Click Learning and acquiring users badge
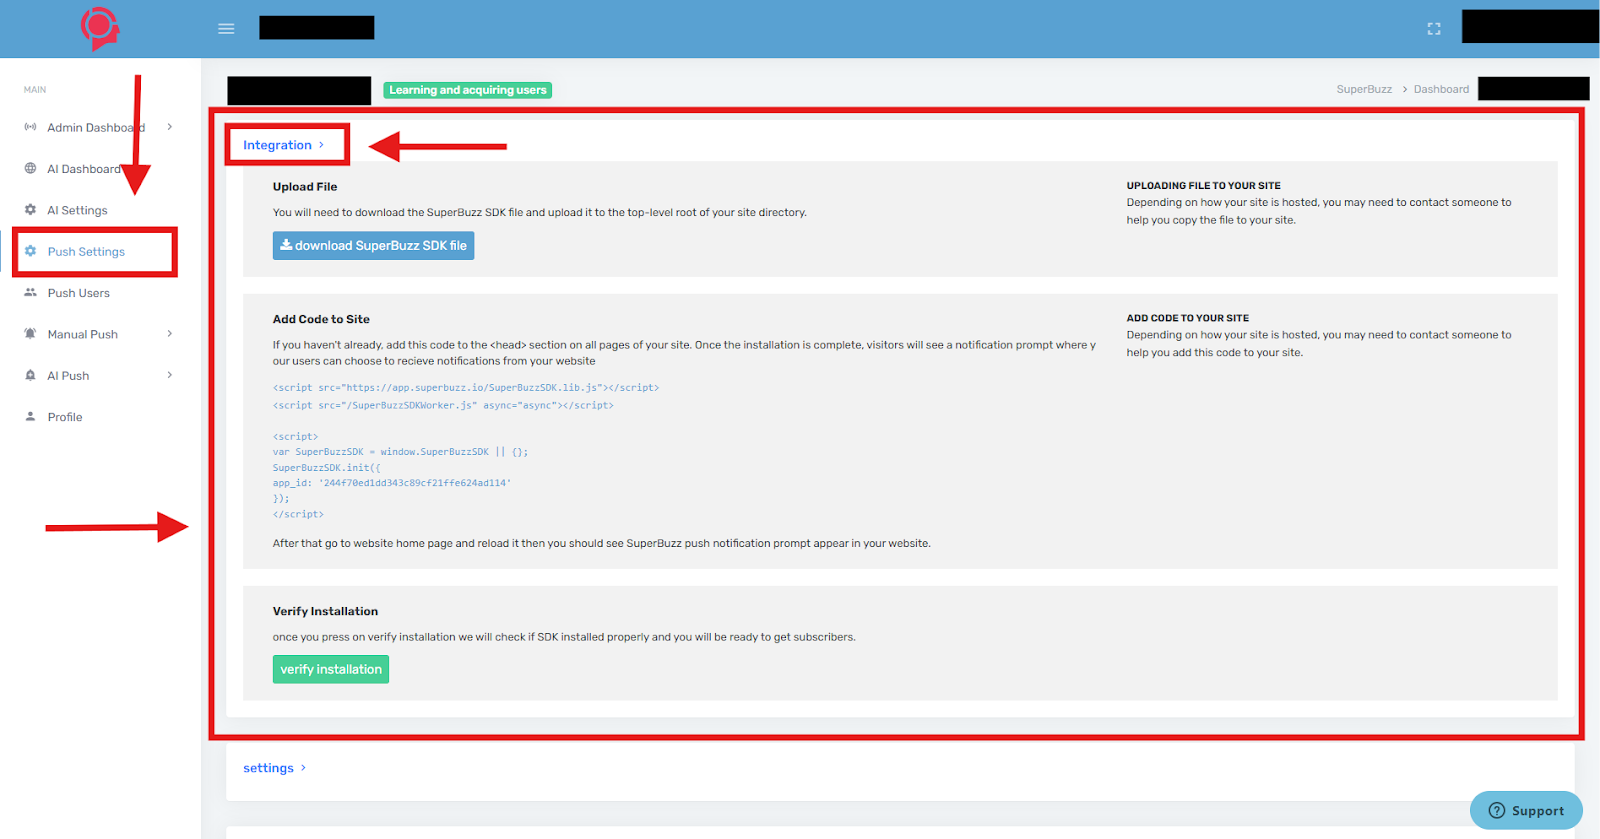 click(x=468, y=90)
